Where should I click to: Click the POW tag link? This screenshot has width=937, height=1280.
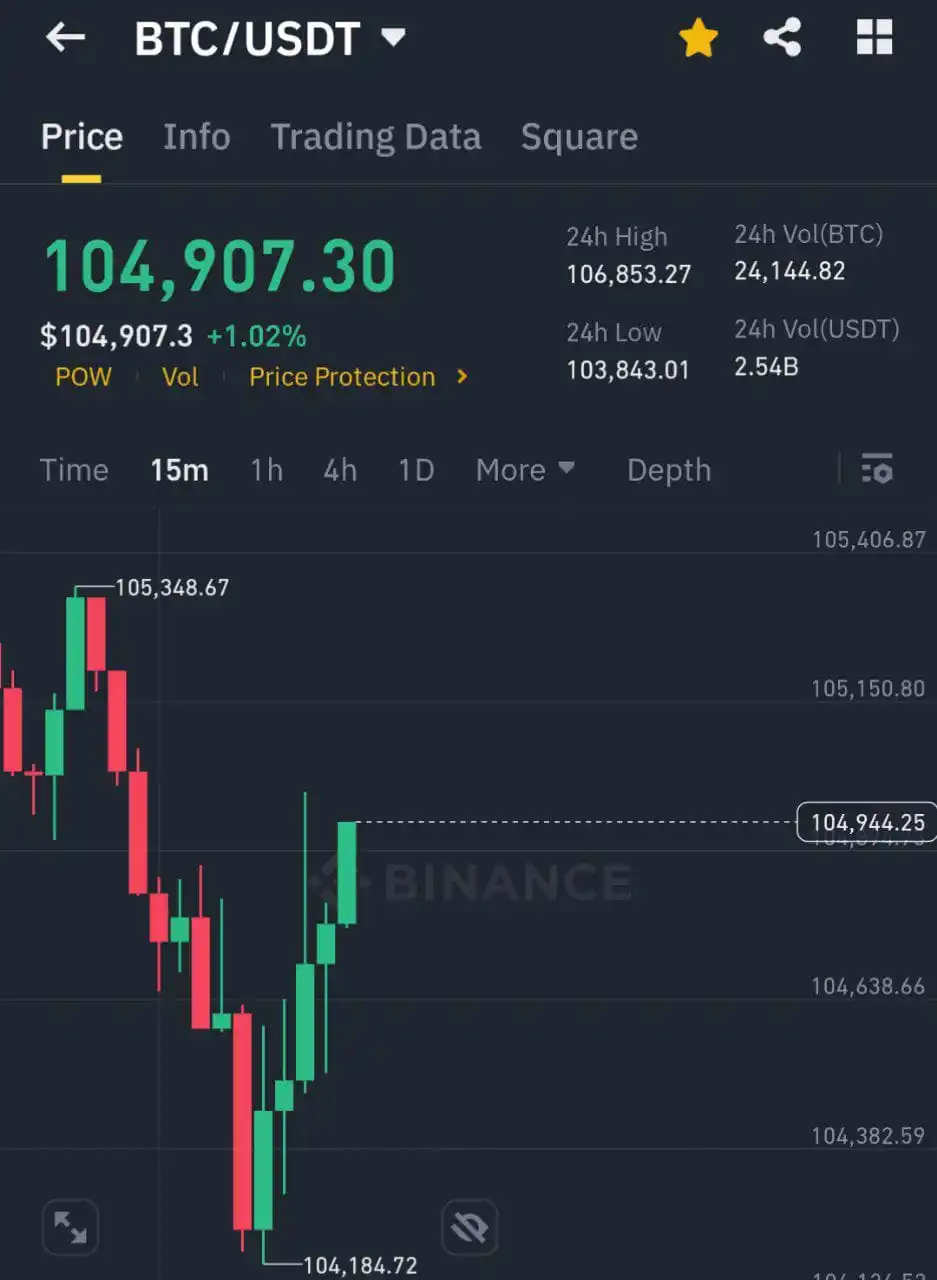[83, 377]
